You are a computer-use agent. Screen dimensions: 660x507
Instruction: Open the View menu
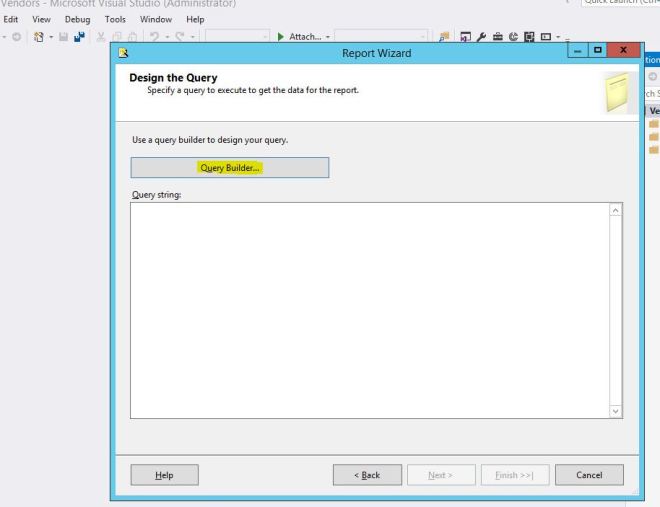pyautogui.click(x=43, y=19)
